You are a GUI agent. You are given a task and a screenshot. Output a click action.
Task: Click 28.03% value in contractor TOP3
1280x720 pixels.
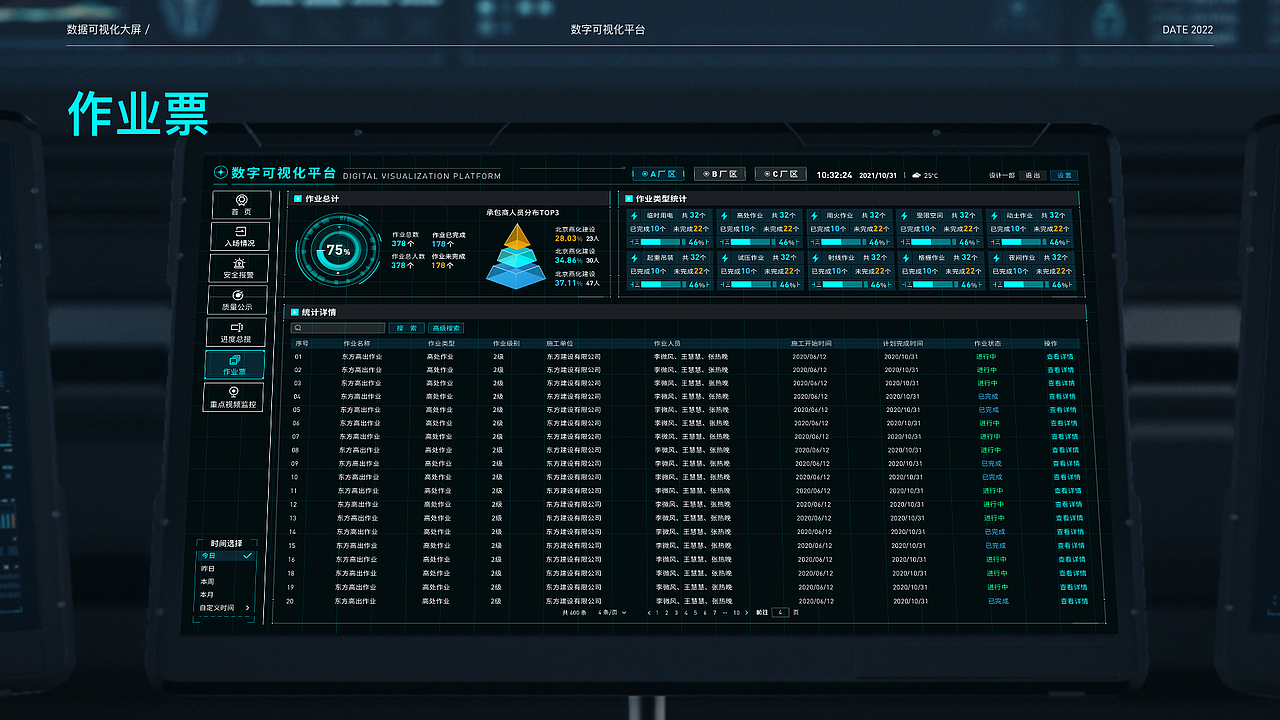(568, 239)
